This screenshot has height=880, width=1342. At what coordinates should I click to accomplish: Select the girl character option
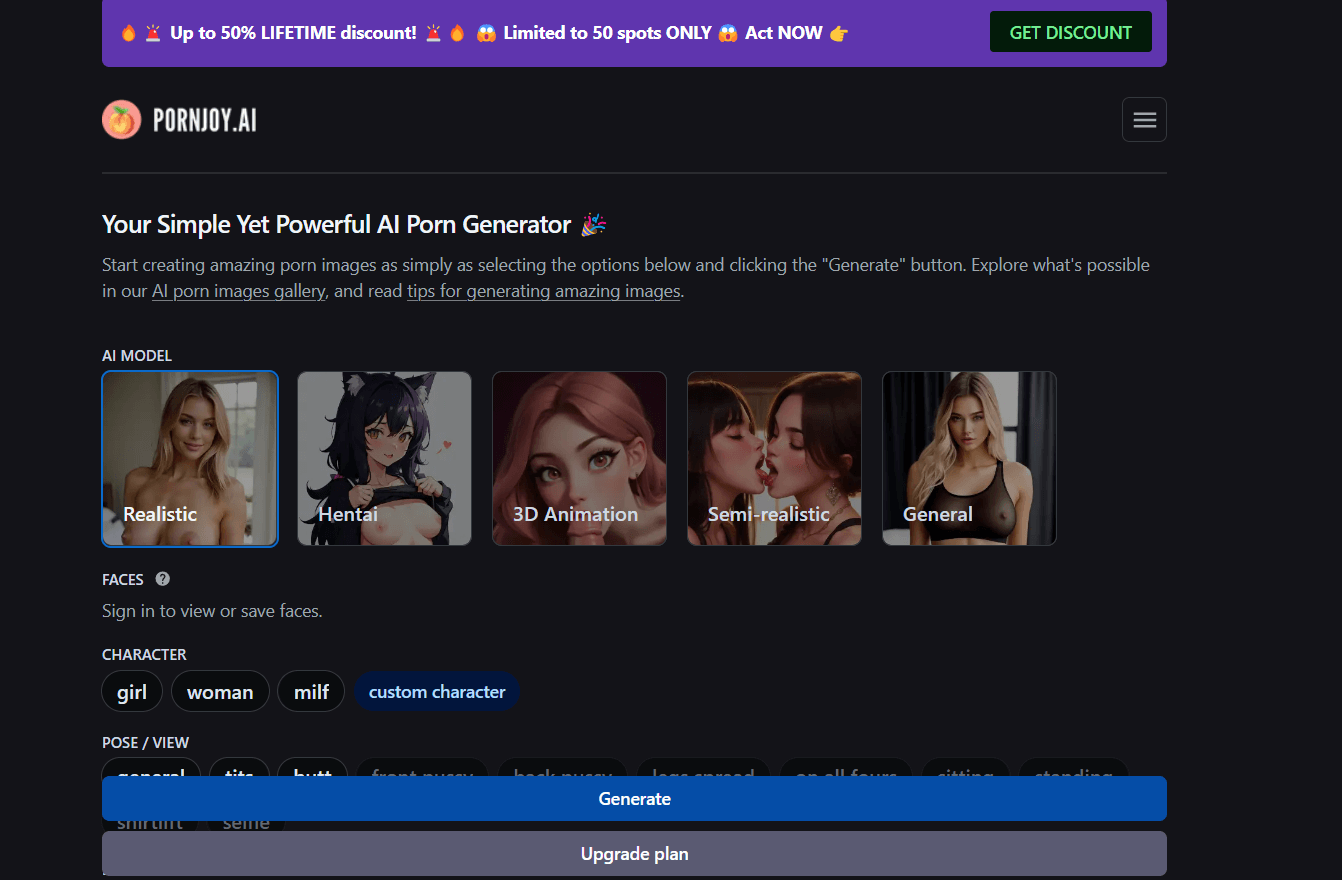click(132, 692)
